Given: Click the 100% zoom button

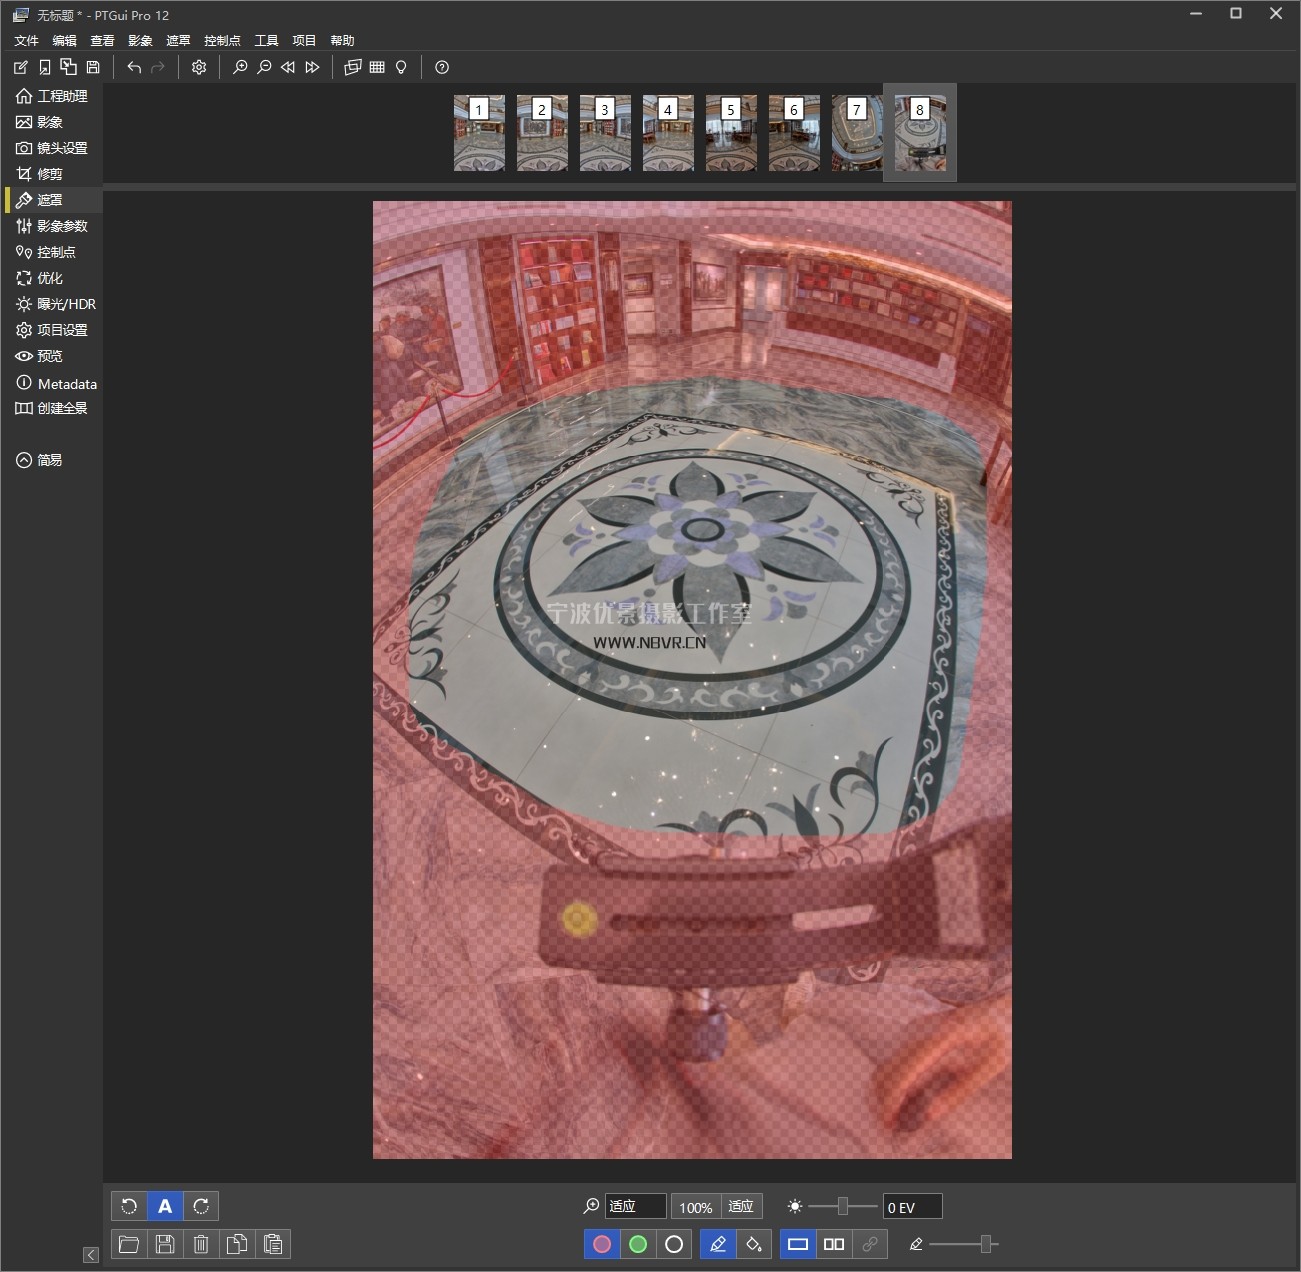Looking at the screenshot, I should [x=695, y=1207].
